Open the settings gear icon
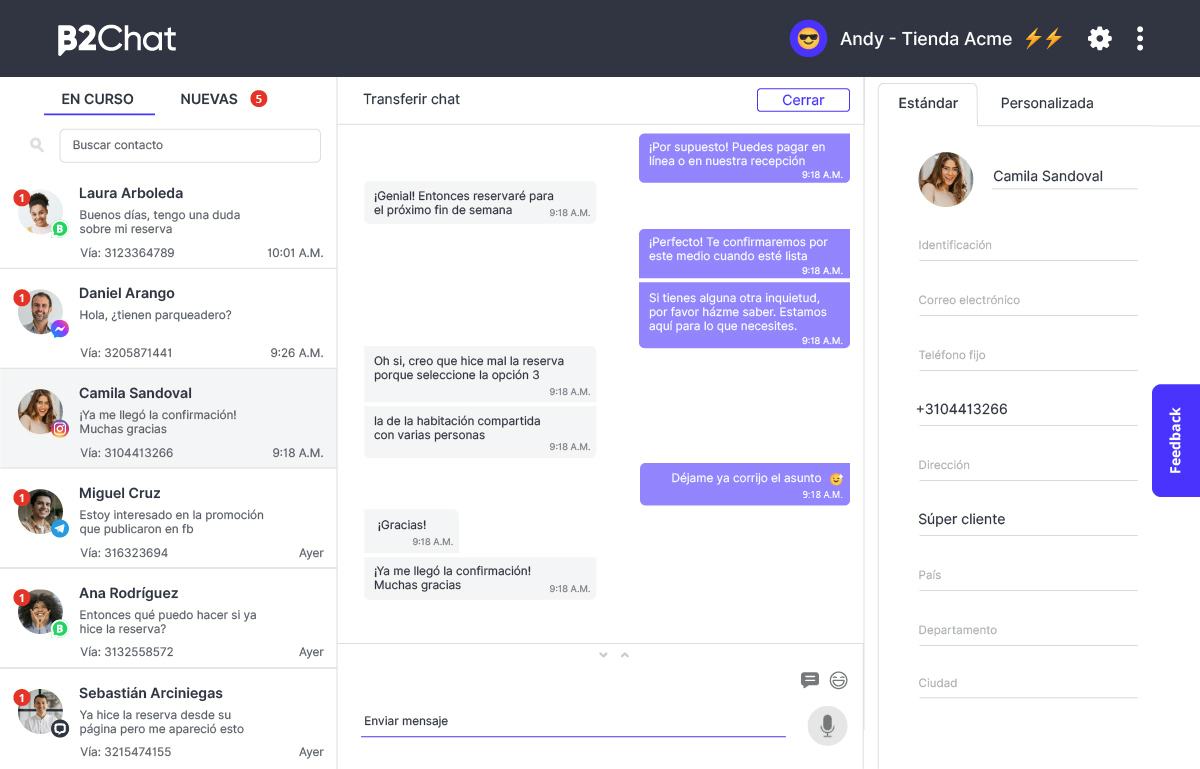Screen dimensions: 1200x769 (x=1100, y=39)
